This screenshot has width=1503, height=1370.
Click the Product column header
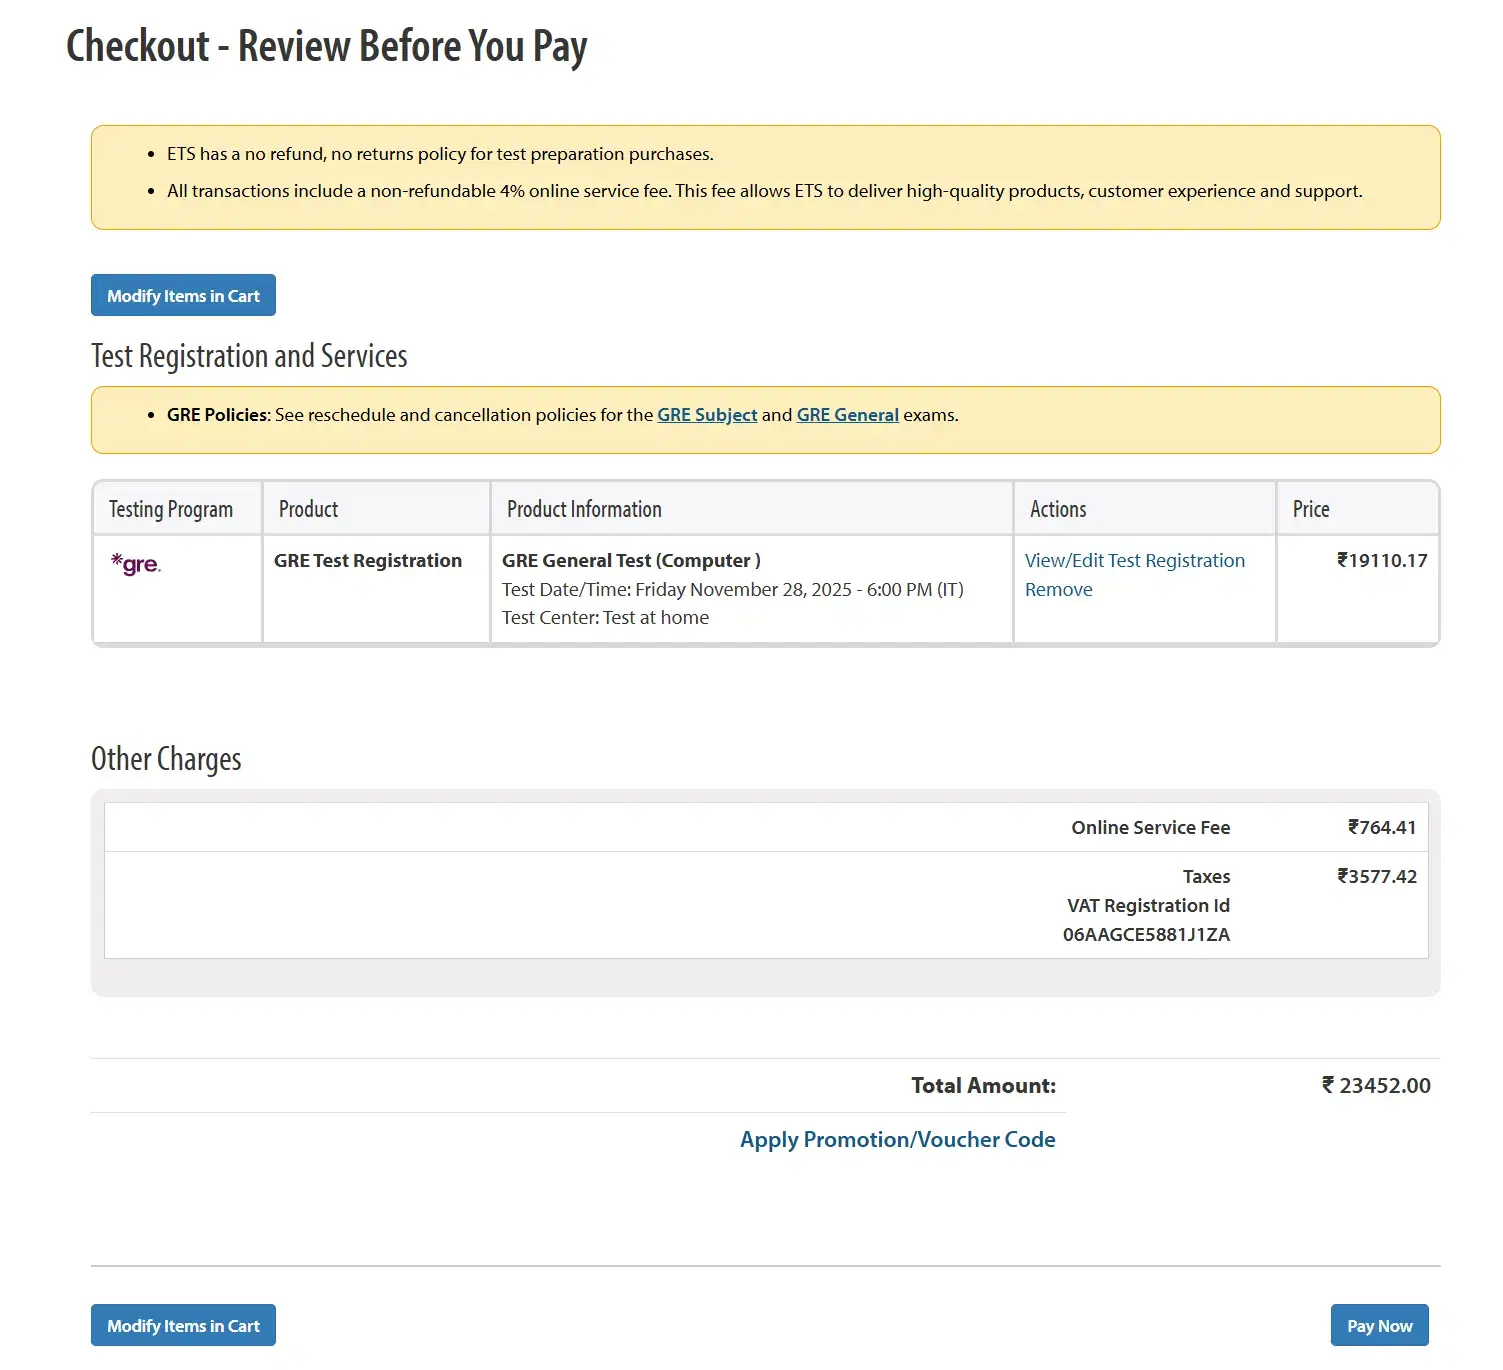[x=308, y=509]
